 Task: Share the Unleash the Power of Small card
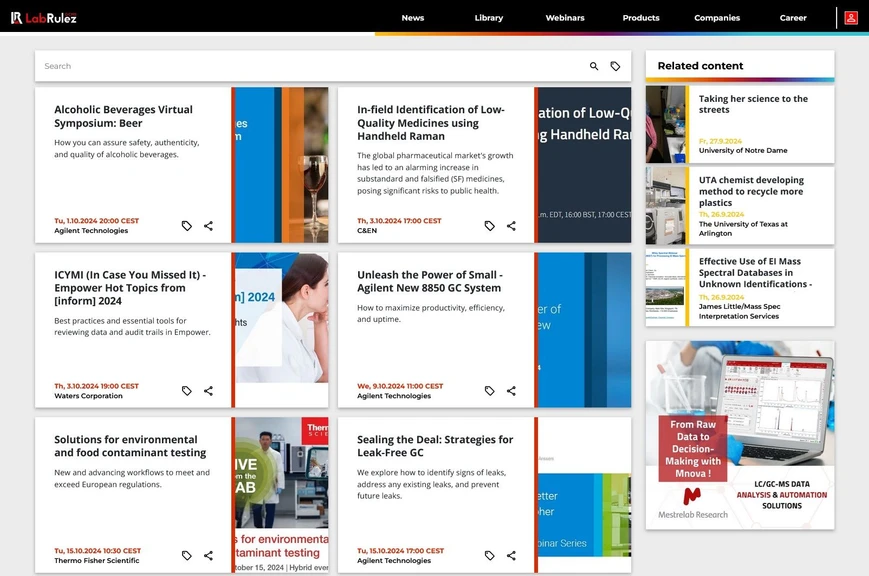pos(511,391)
